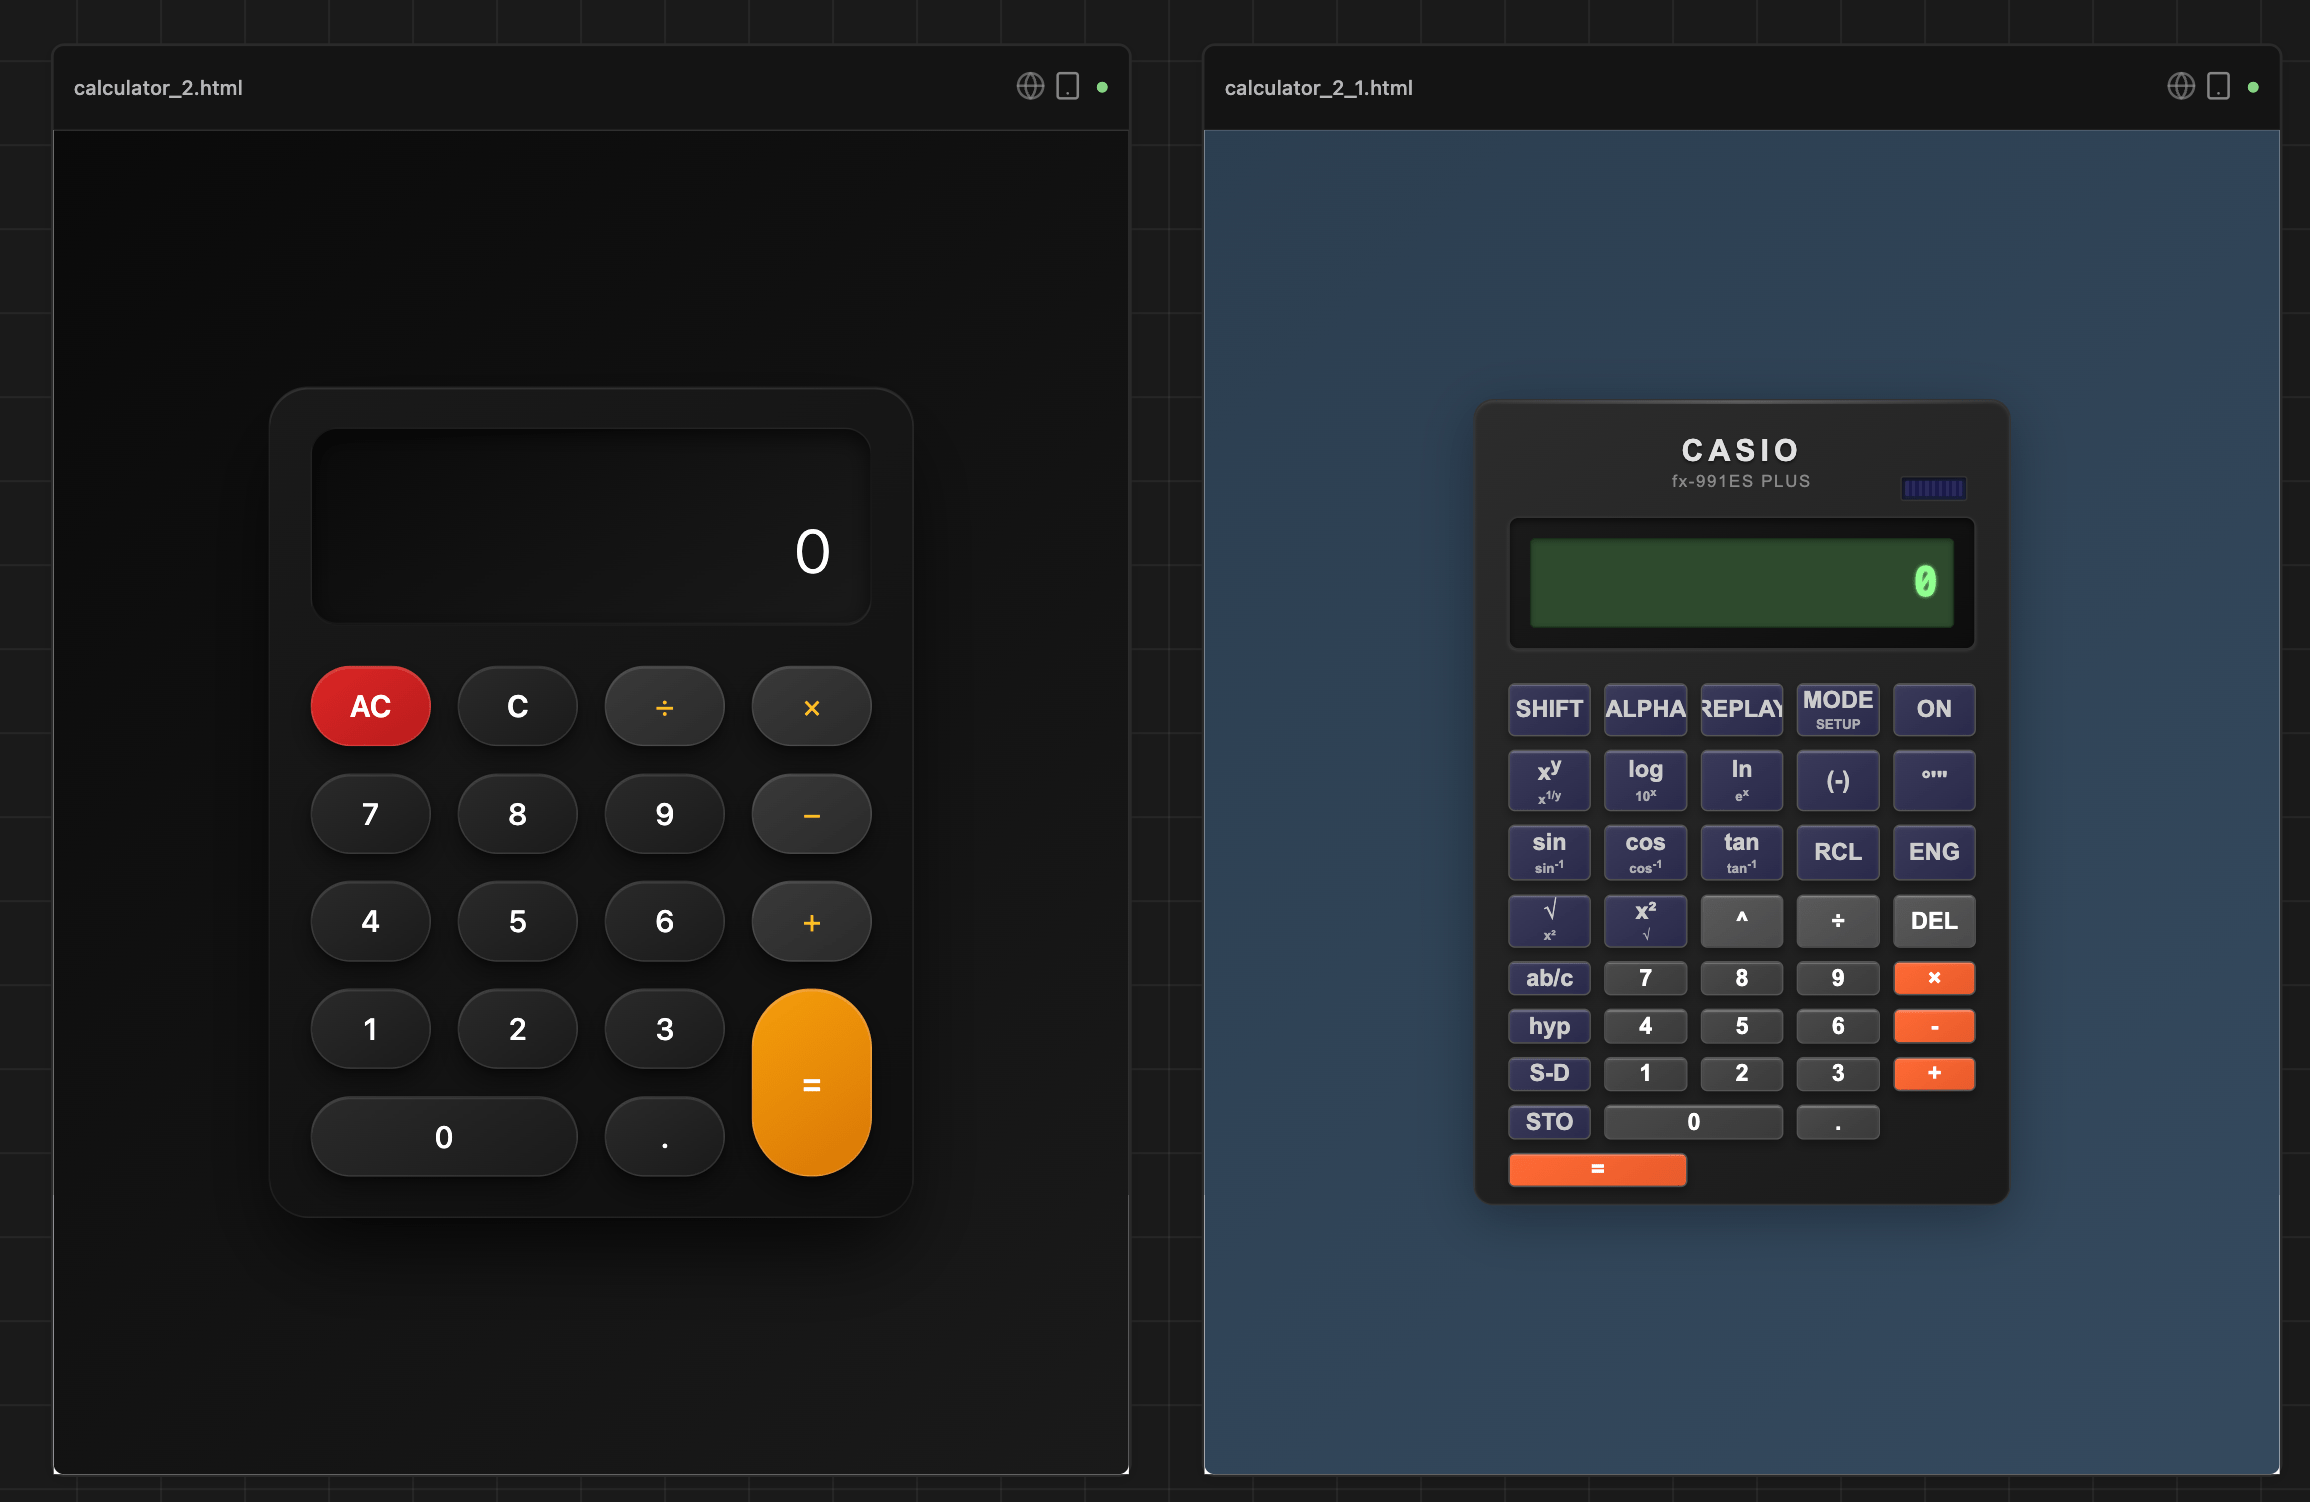
Task: Click globe icon in calculator_2_1.html header
Action: pos(2181,87)
